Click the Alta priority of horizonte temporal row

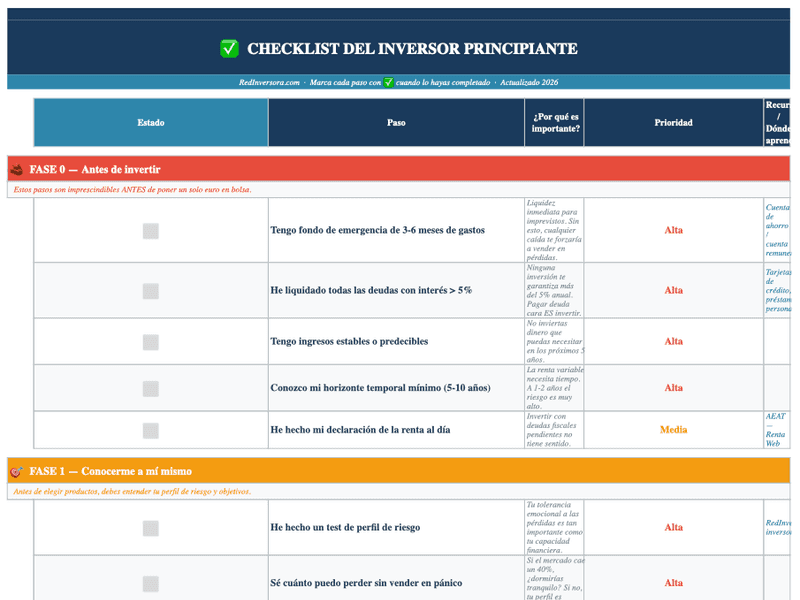[673, 388]
